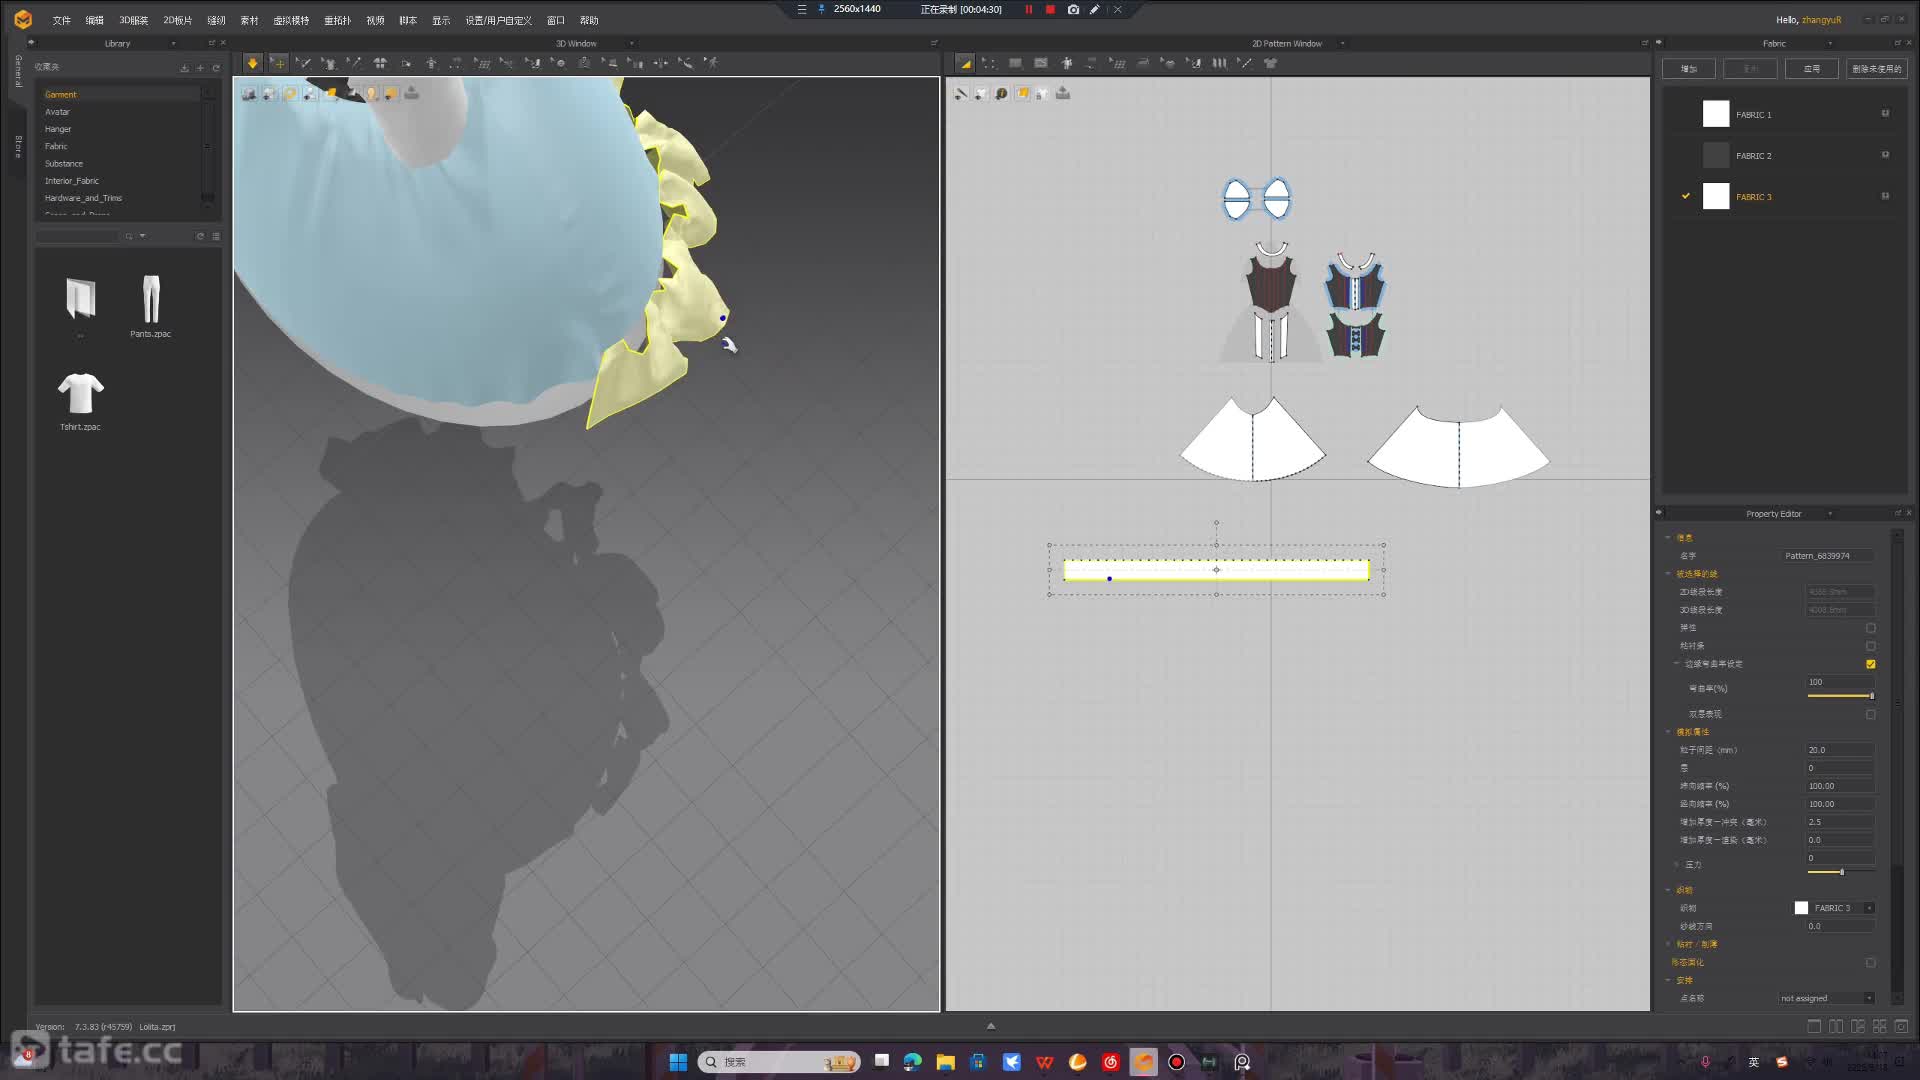Click the Windows Start button
Viewport: 1920px width, 1080px height.
[678, 1062]
